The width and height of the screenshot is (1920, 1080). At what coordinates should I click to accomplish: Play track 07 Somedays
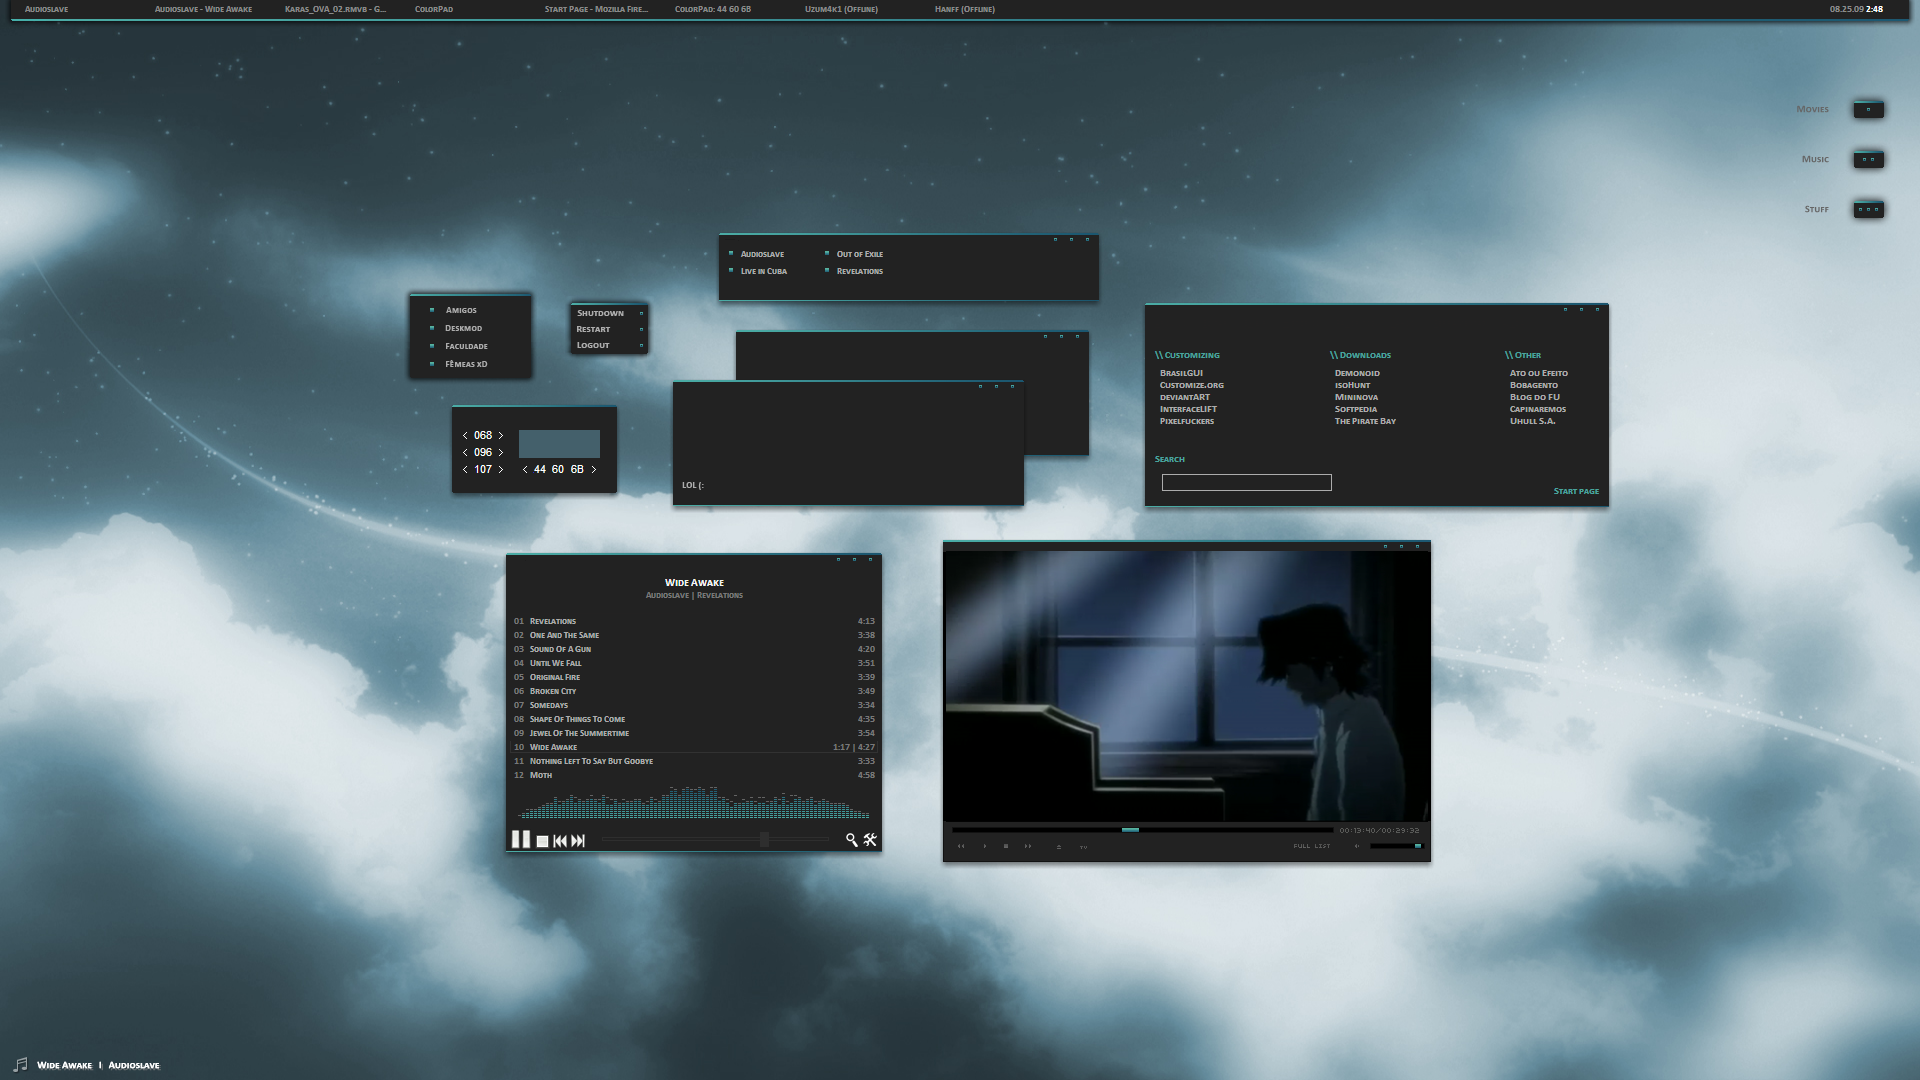click(694, 705)
